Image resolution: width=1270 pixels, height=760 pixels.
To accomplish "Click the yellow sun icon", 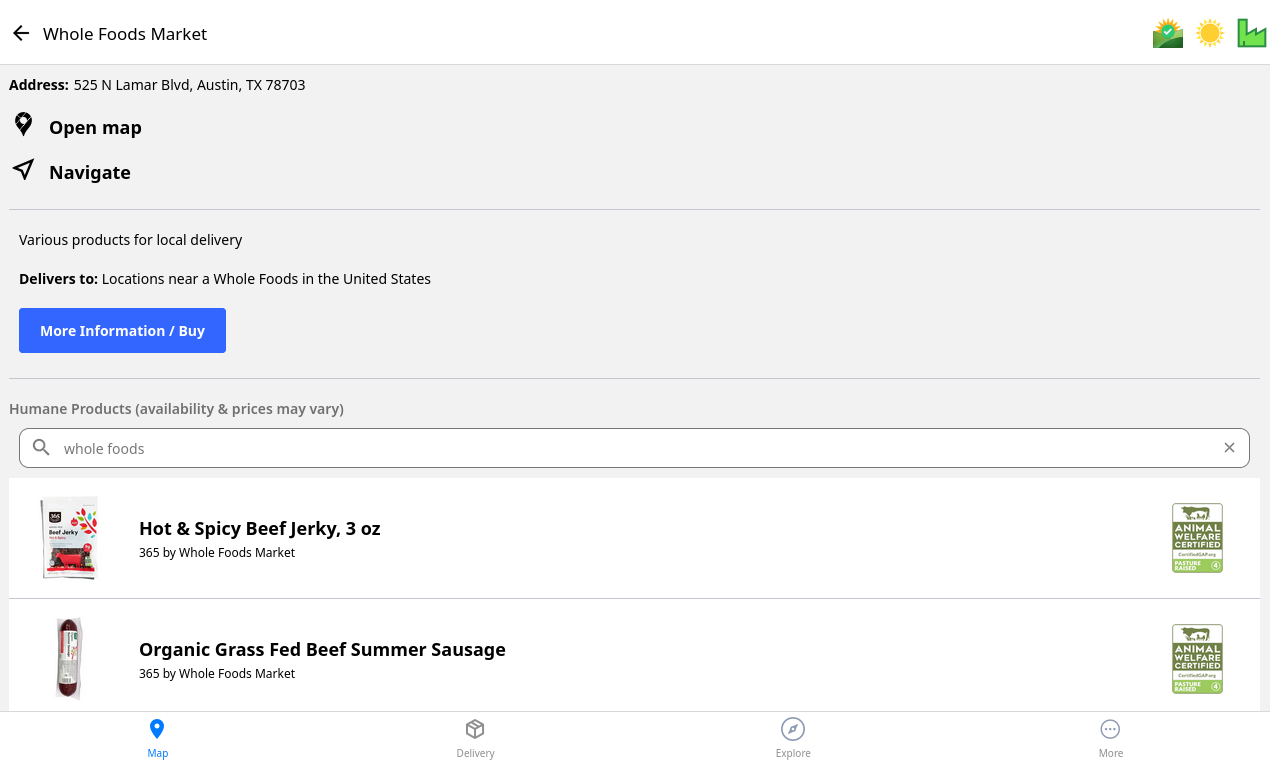I will pos(1210,33).
